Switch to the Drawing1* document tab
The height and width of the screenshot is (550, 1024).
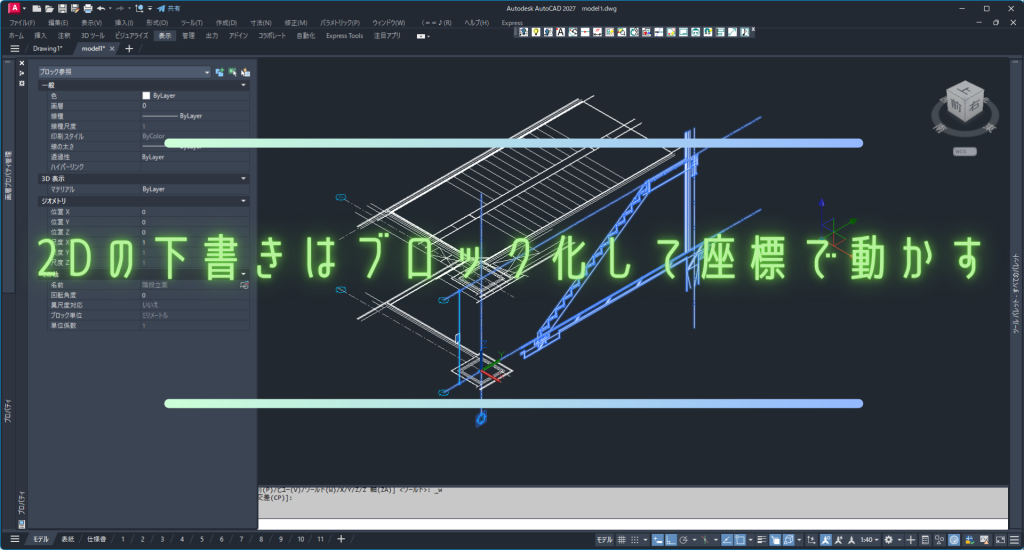47,48
